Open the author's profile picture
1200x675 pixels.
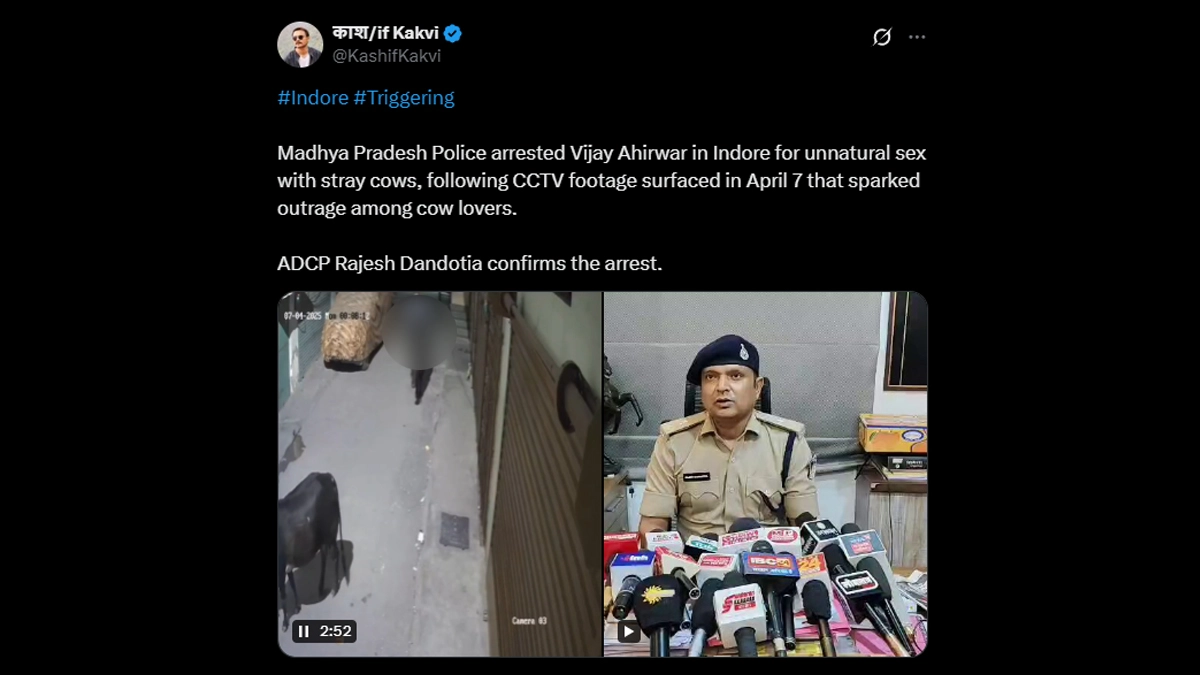coord(300,44)
